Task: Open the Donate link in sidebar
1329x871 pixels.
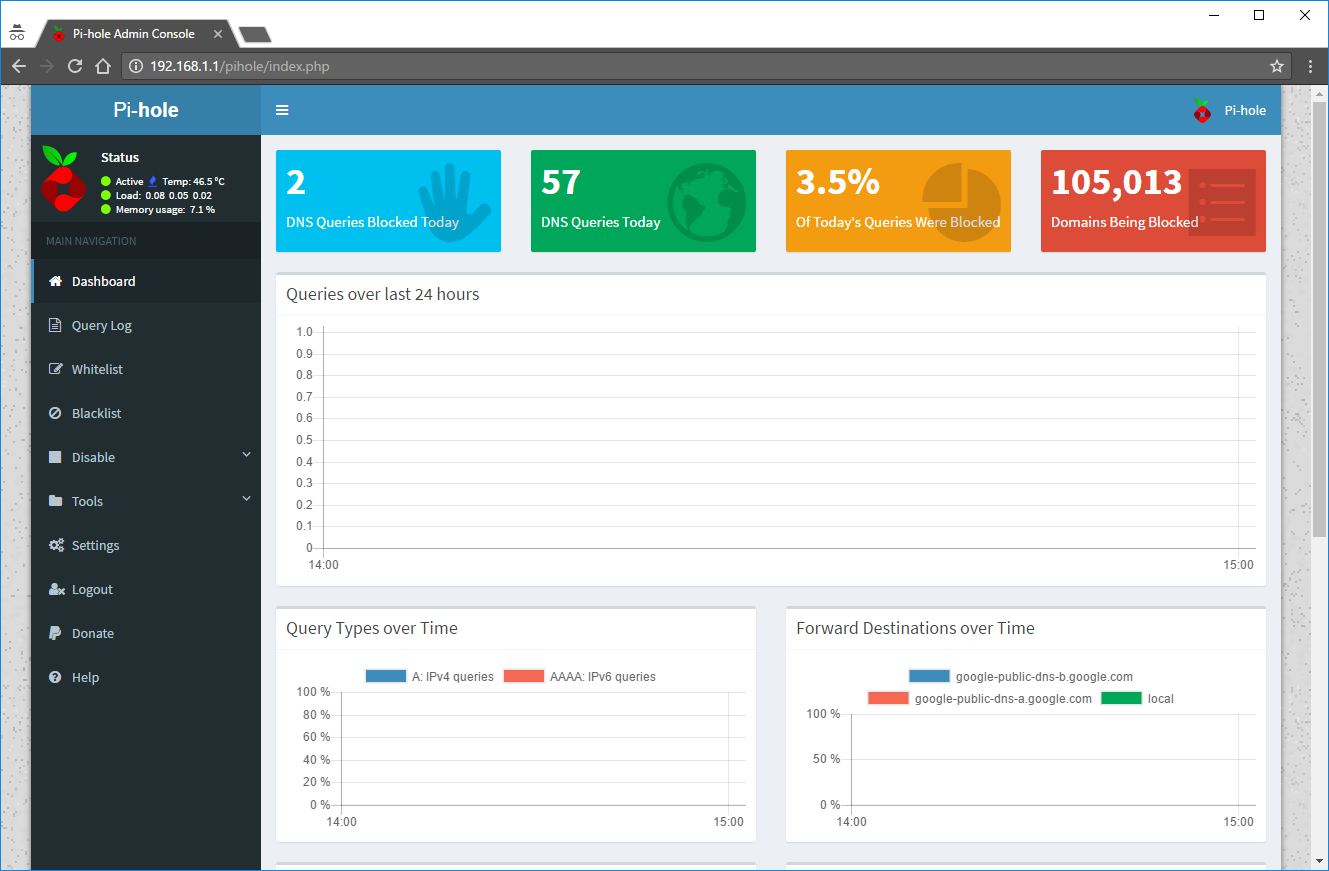Action: [146, 633]
